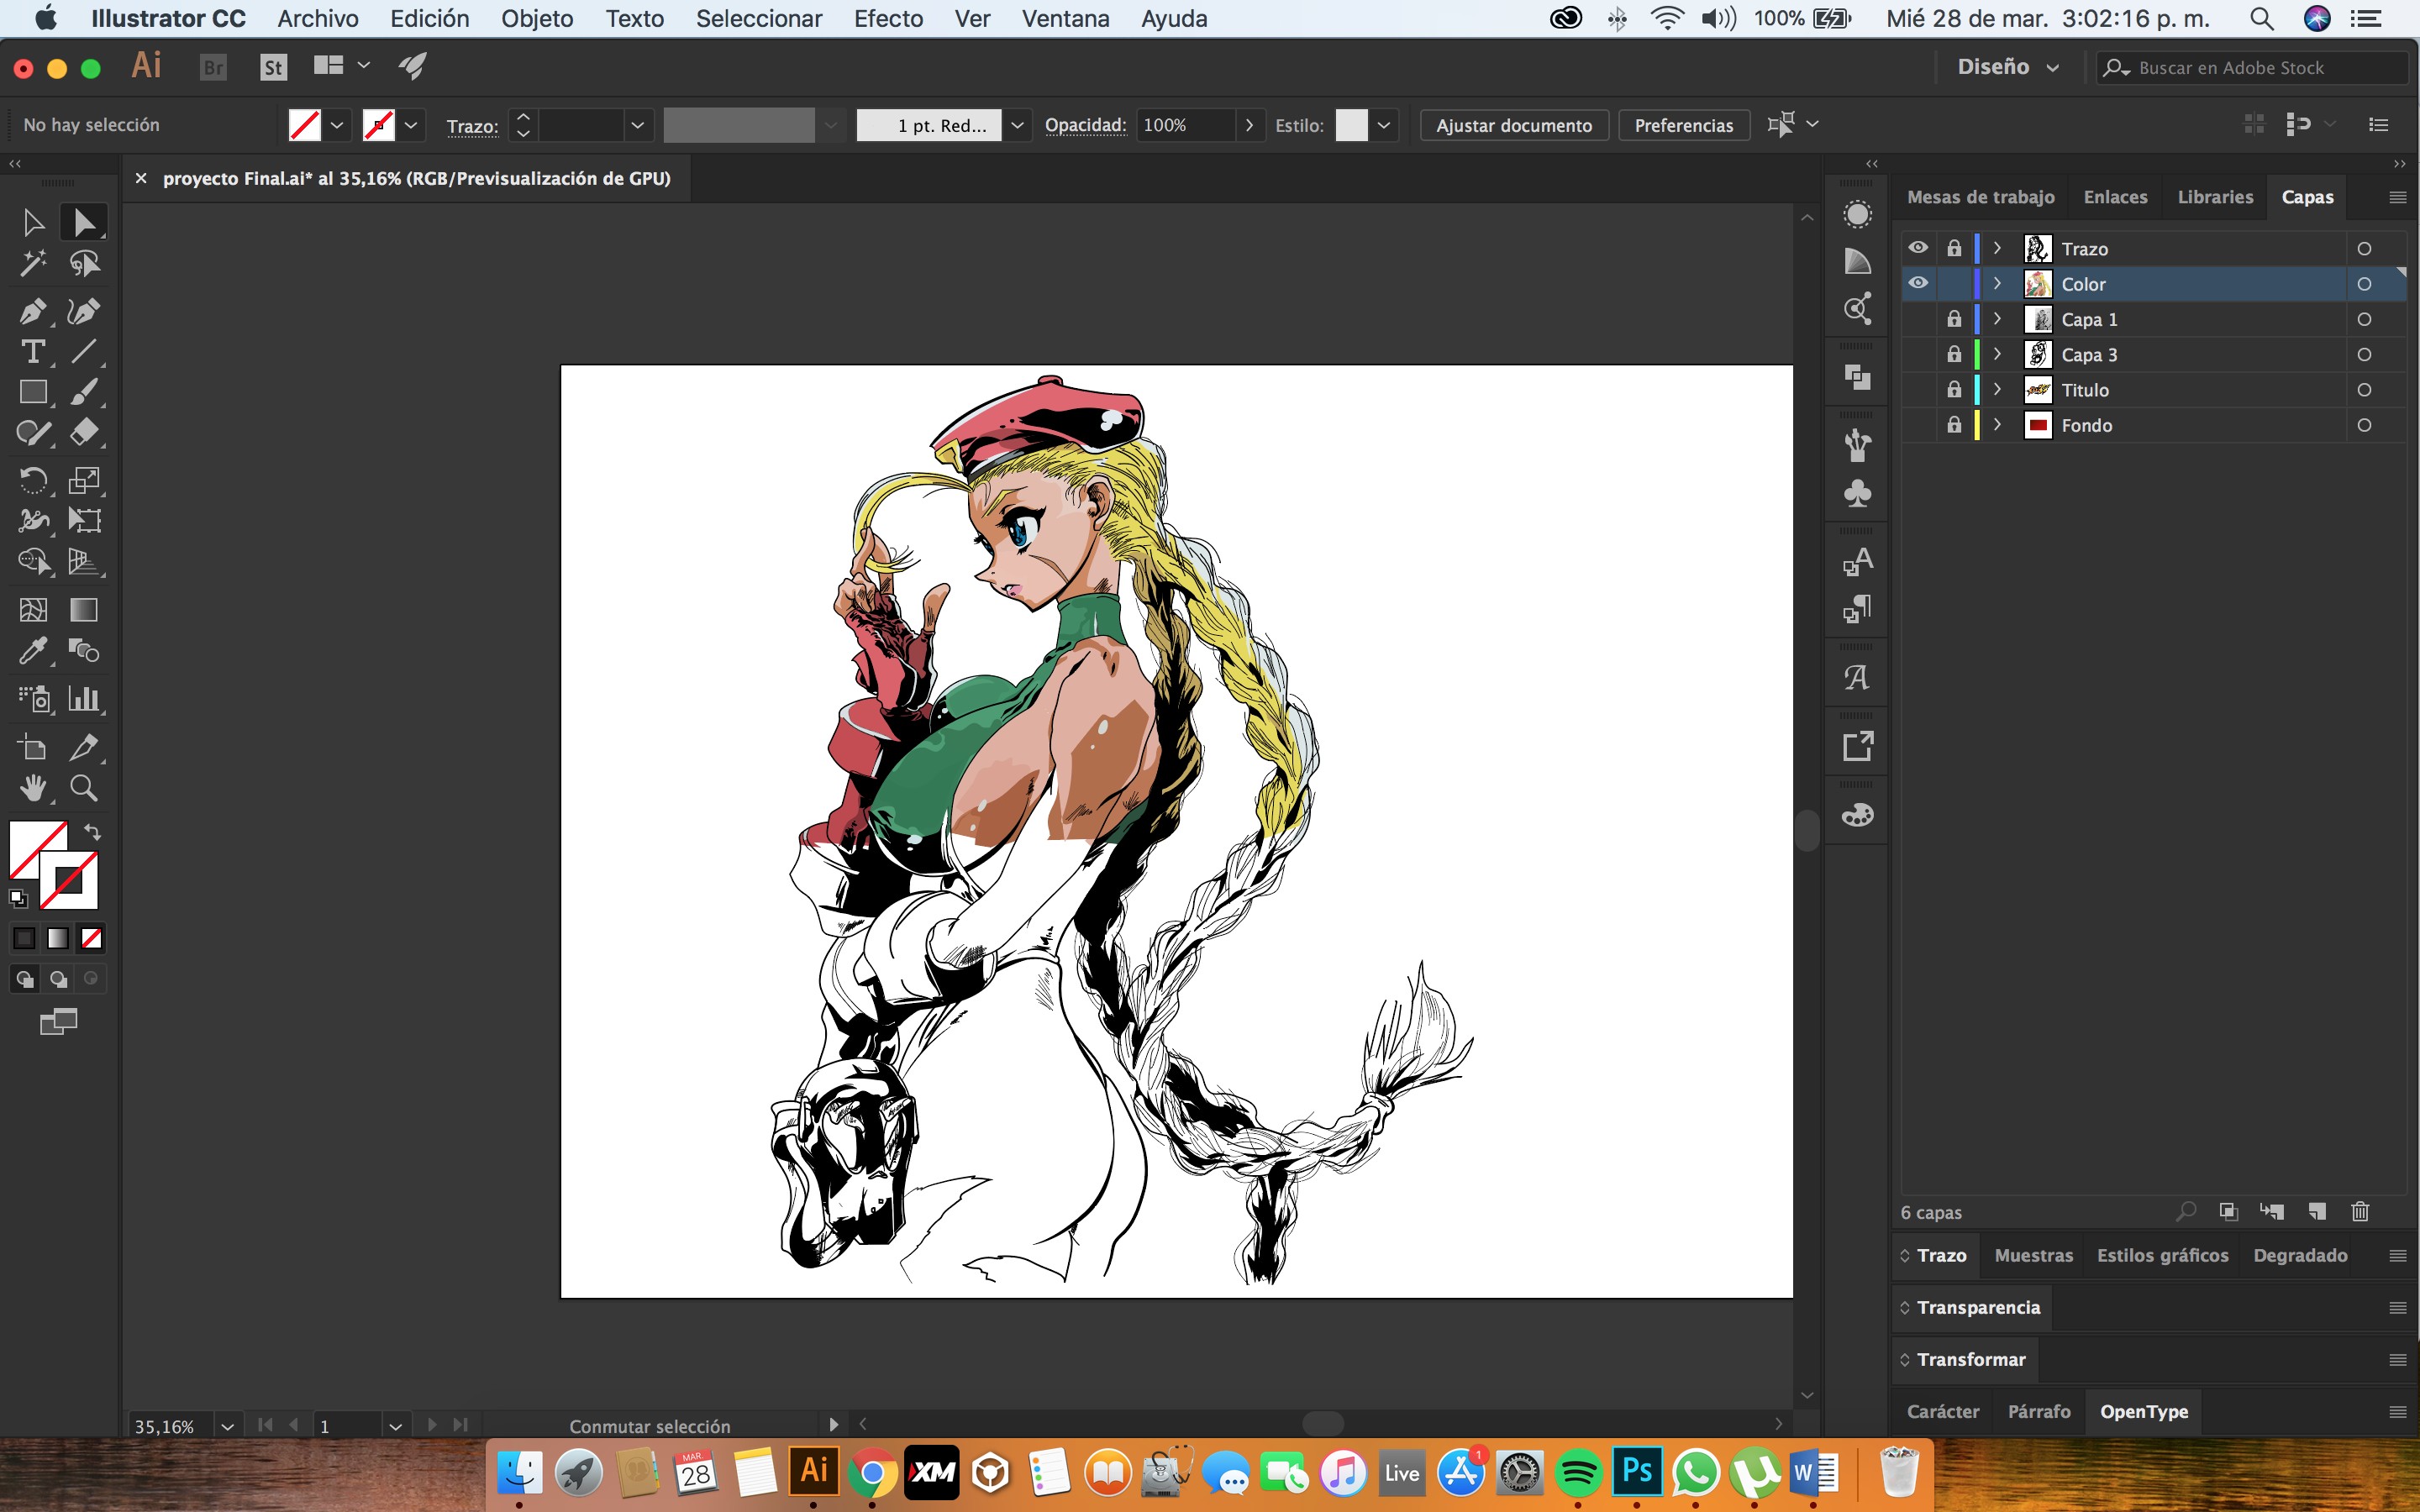Screen dimensions: 2420x1512
Task: Select the Hand tool
Action: coord(32,788)
